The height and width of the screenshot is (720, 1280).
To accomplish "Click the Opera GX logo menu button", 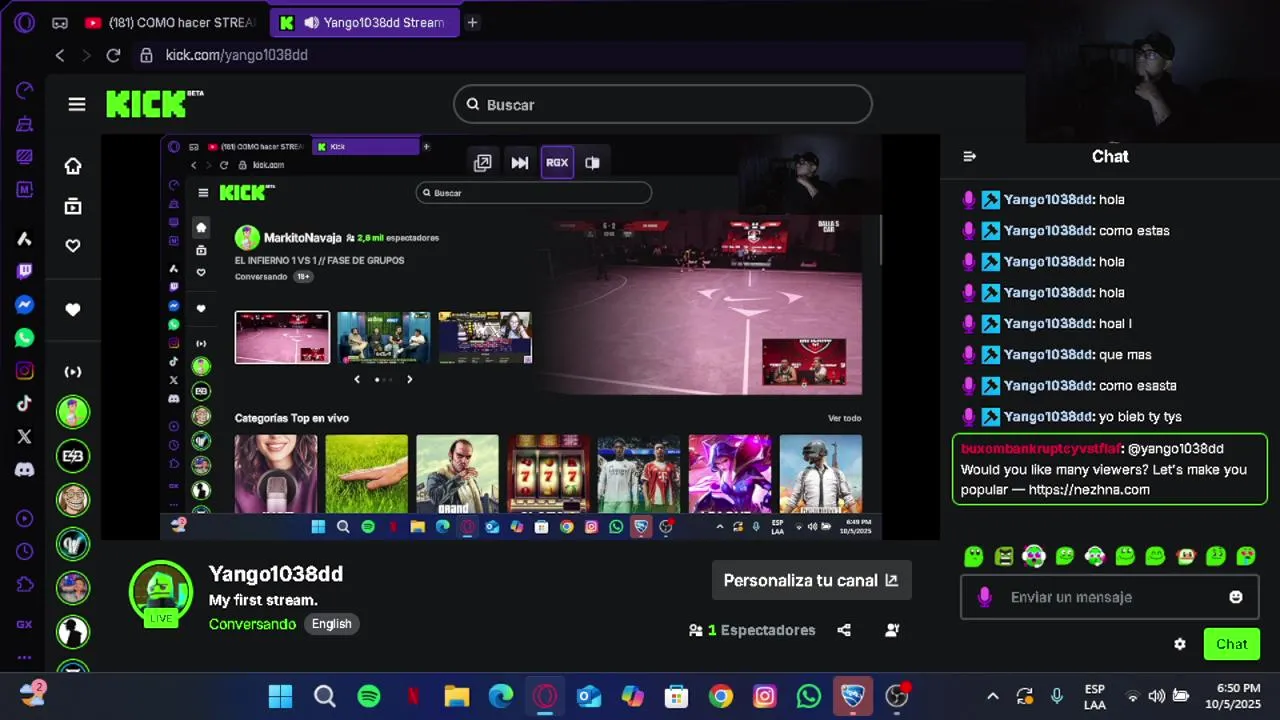I will point(25,22).
